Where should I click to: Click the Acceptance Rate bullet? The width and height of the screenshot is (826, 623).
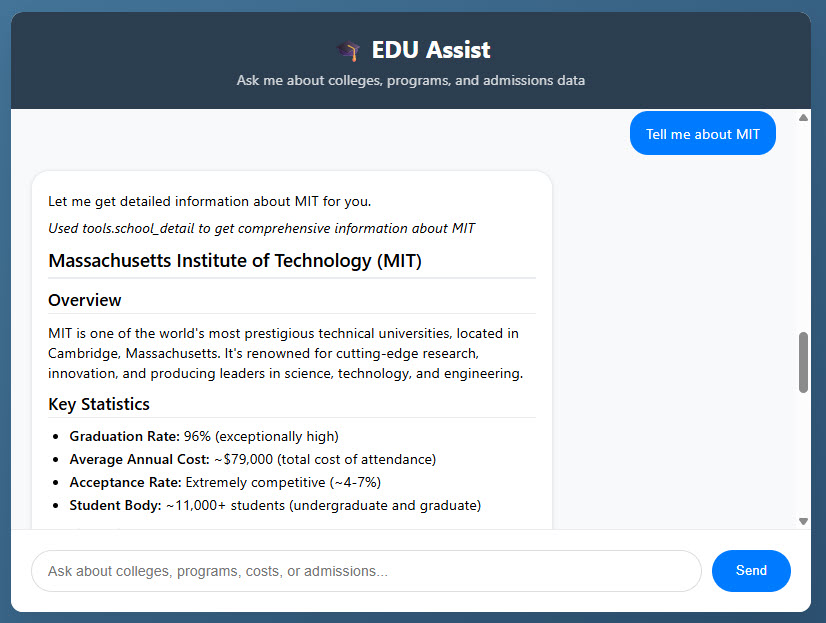pos(225,482)
